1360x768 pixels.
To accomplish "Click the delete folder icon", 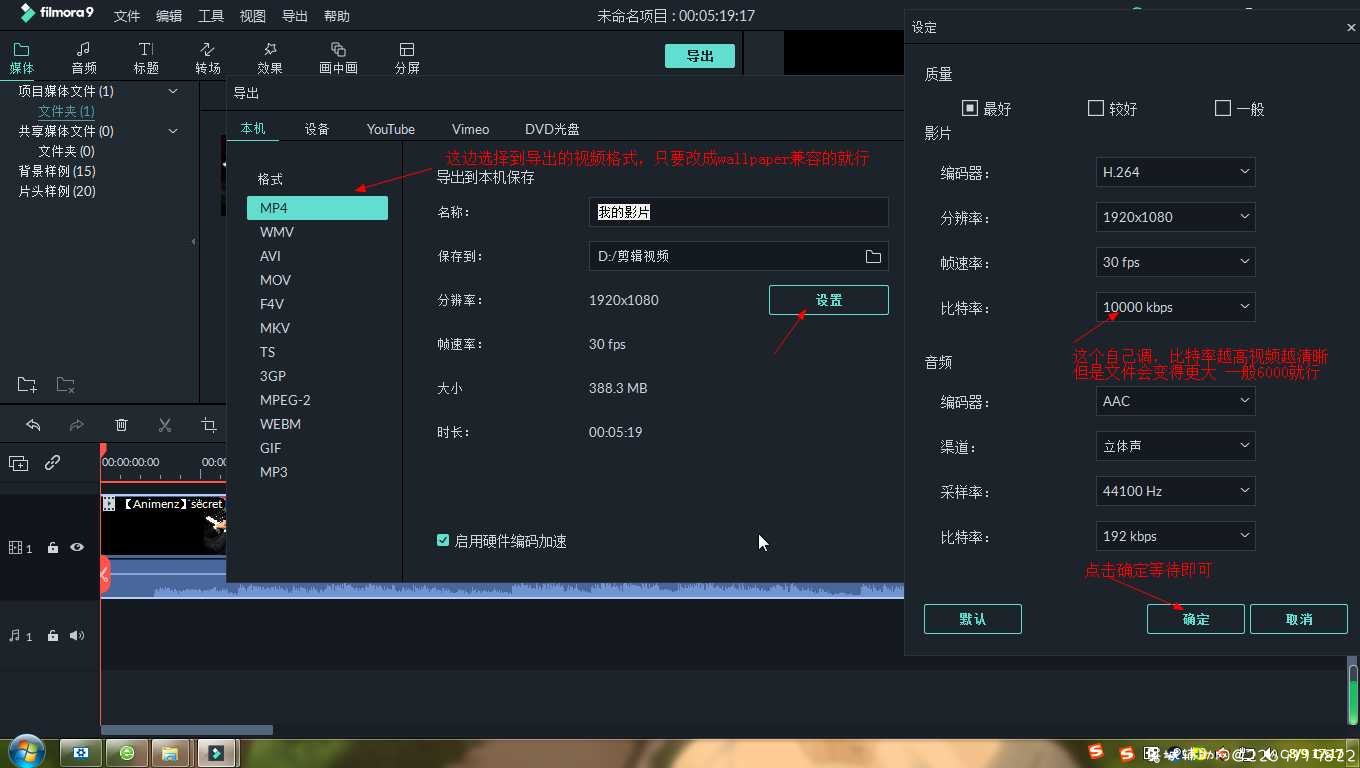I will pyautogui.click(x=65, y=385).
